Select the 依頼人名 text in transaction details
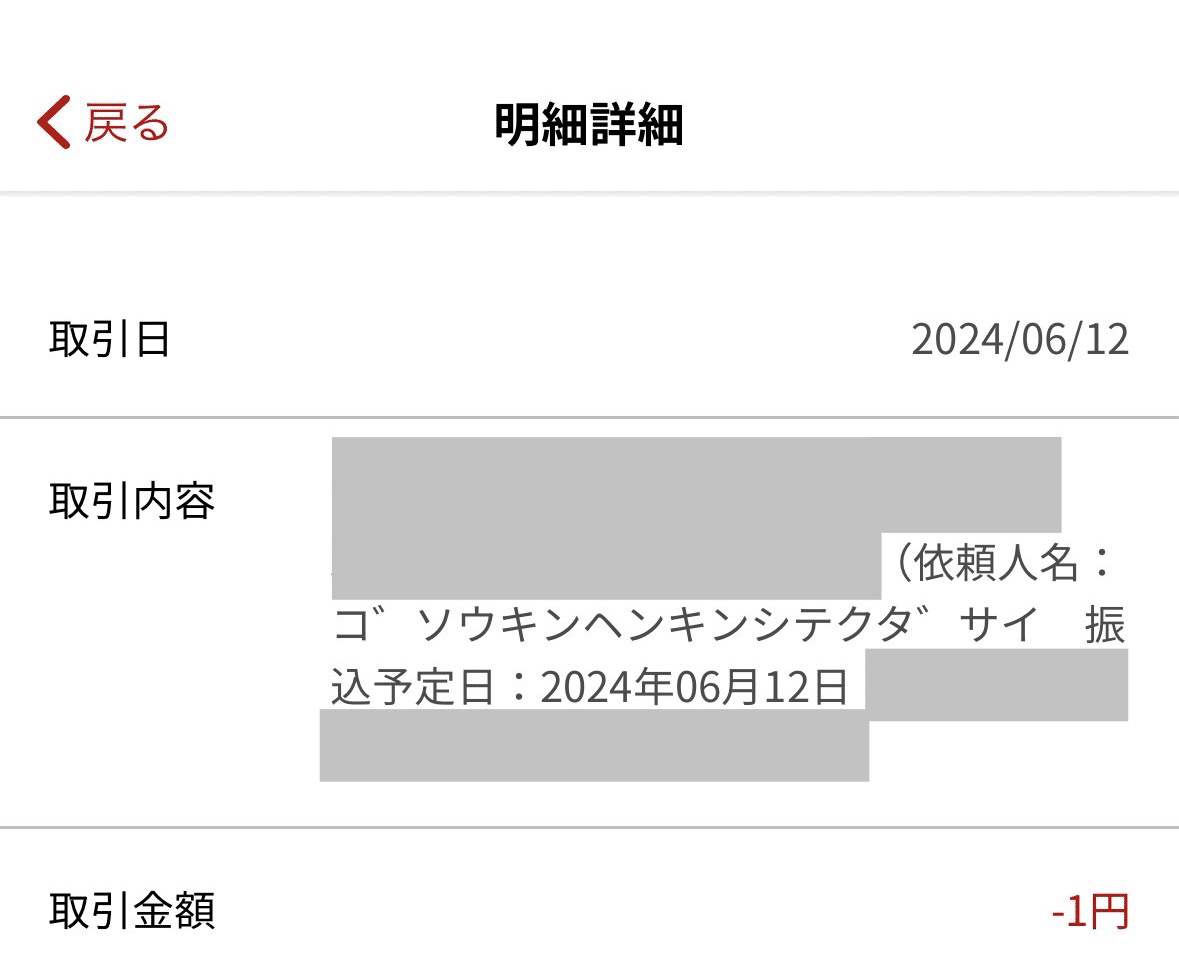1179x979 pixels. pyautogui.click(x=1005, y=562)
